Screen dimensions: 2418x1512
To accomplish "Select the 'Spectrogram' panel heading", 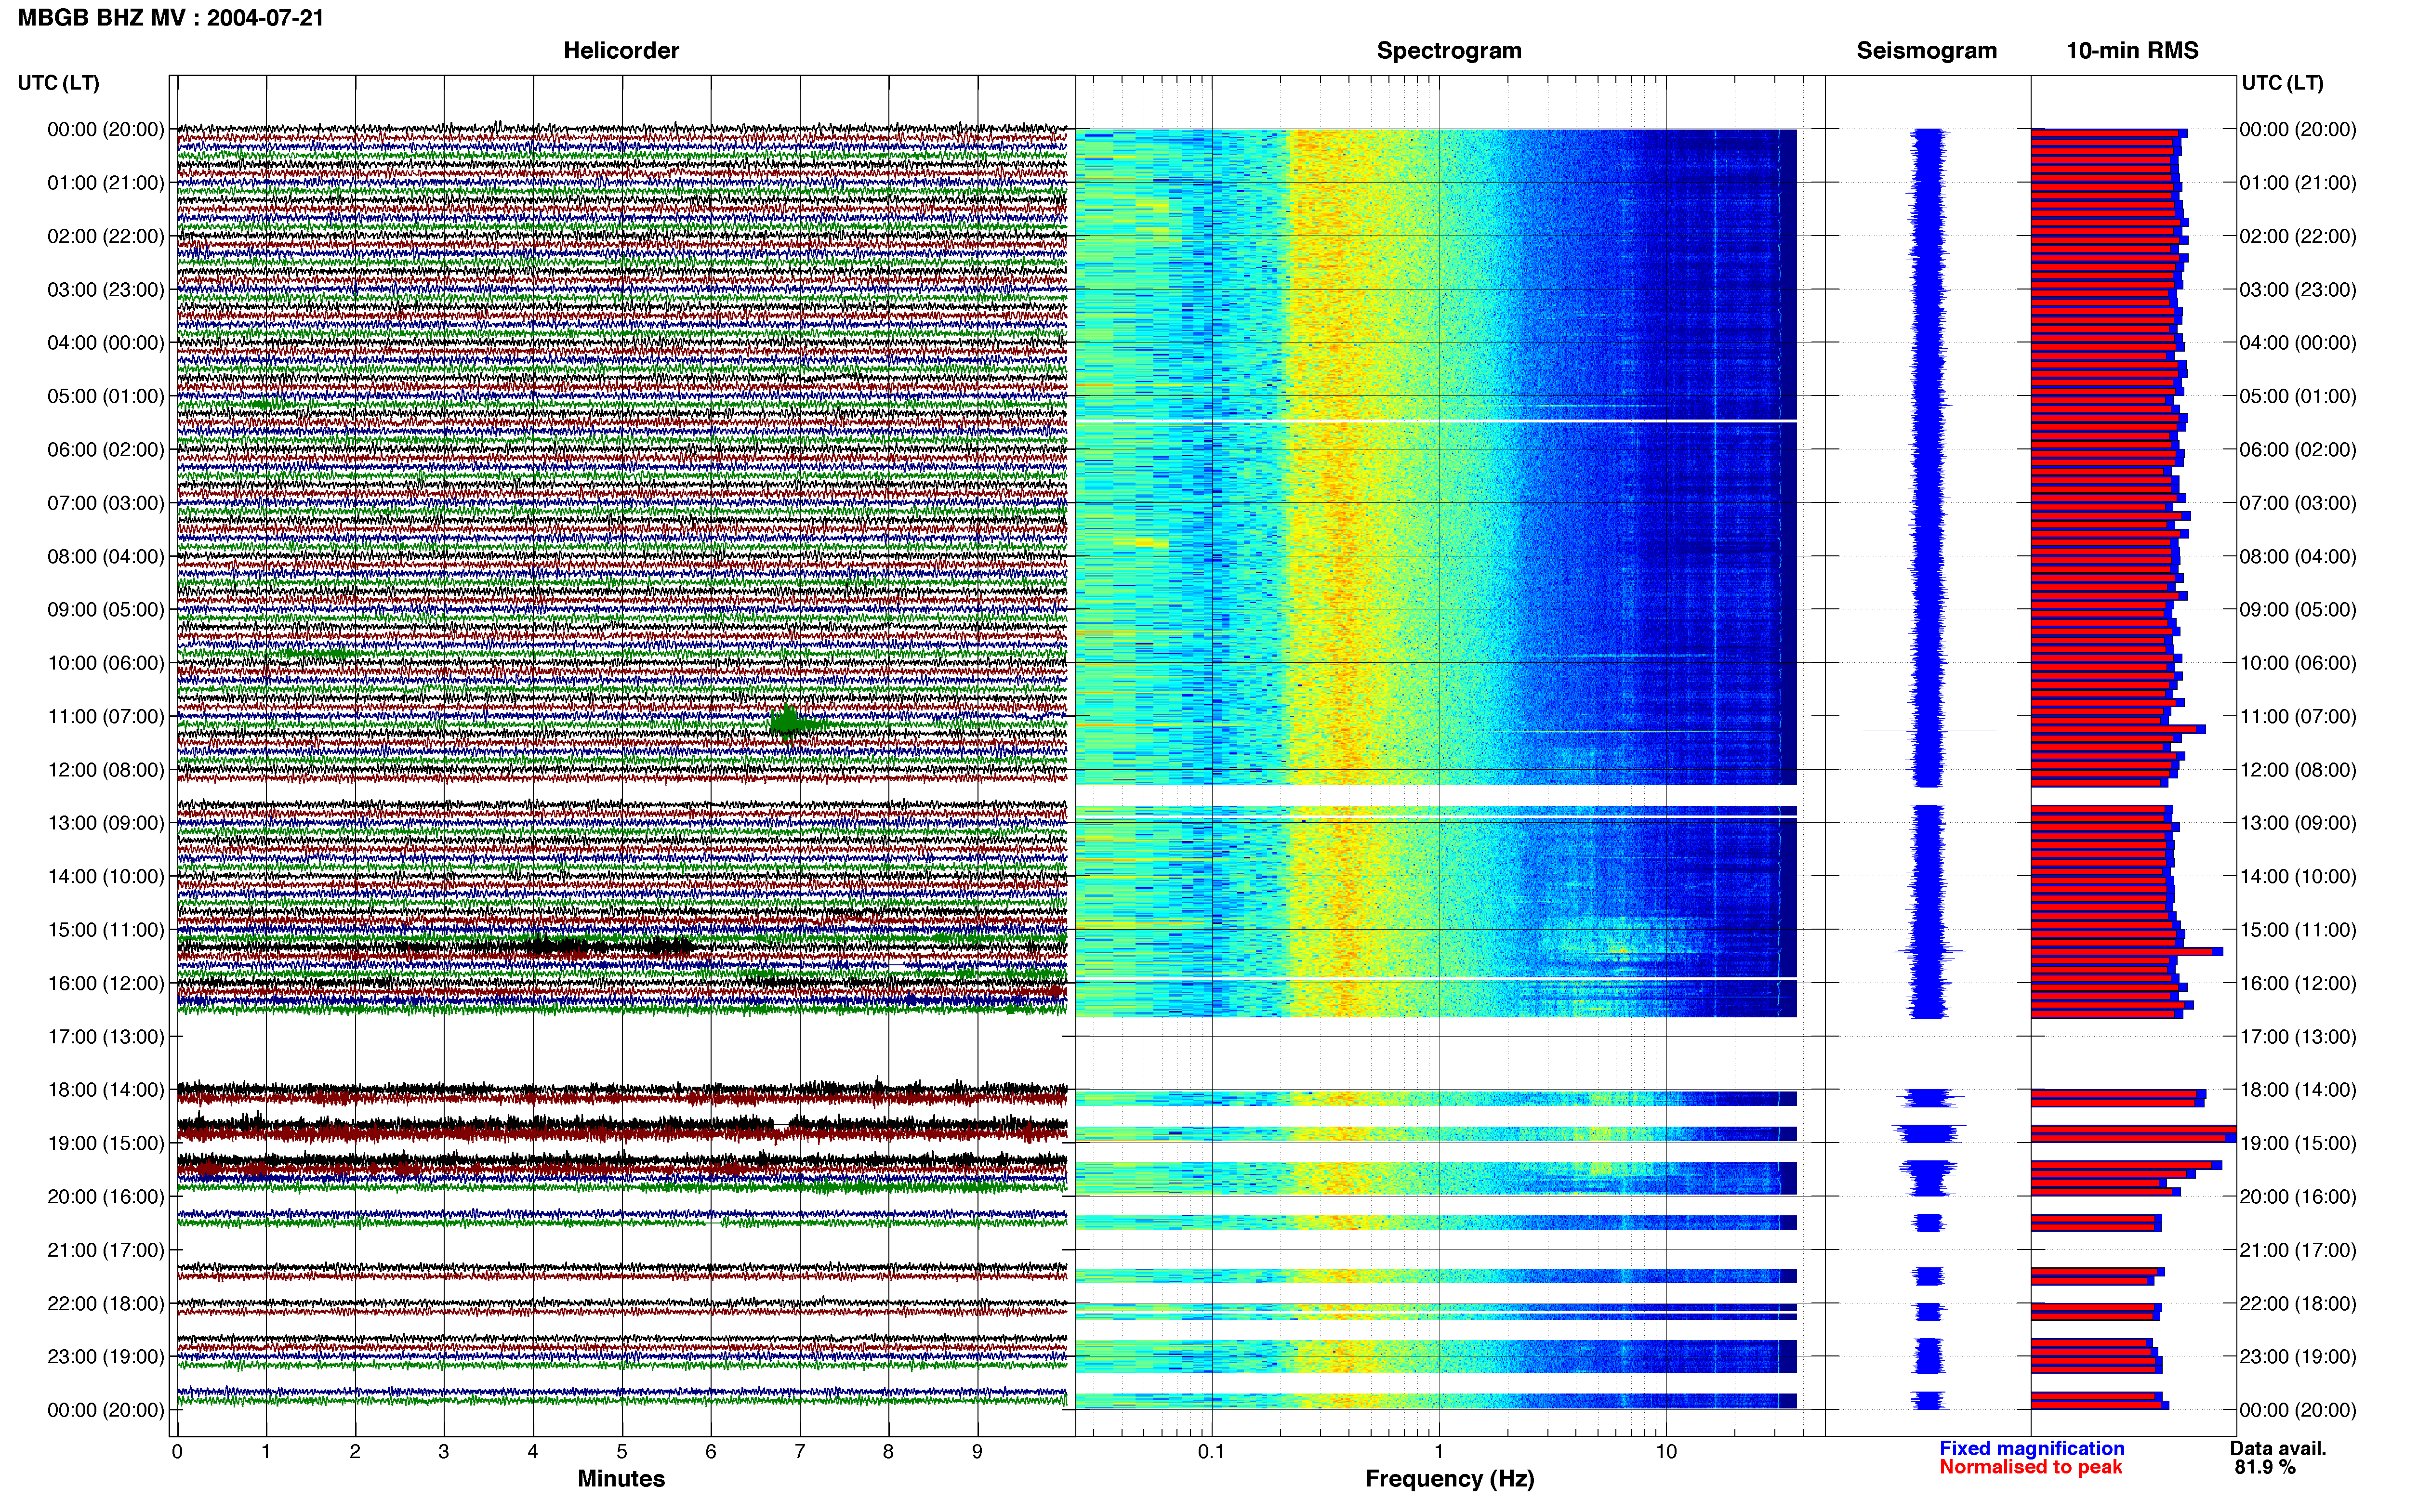I will point(1449,50).
